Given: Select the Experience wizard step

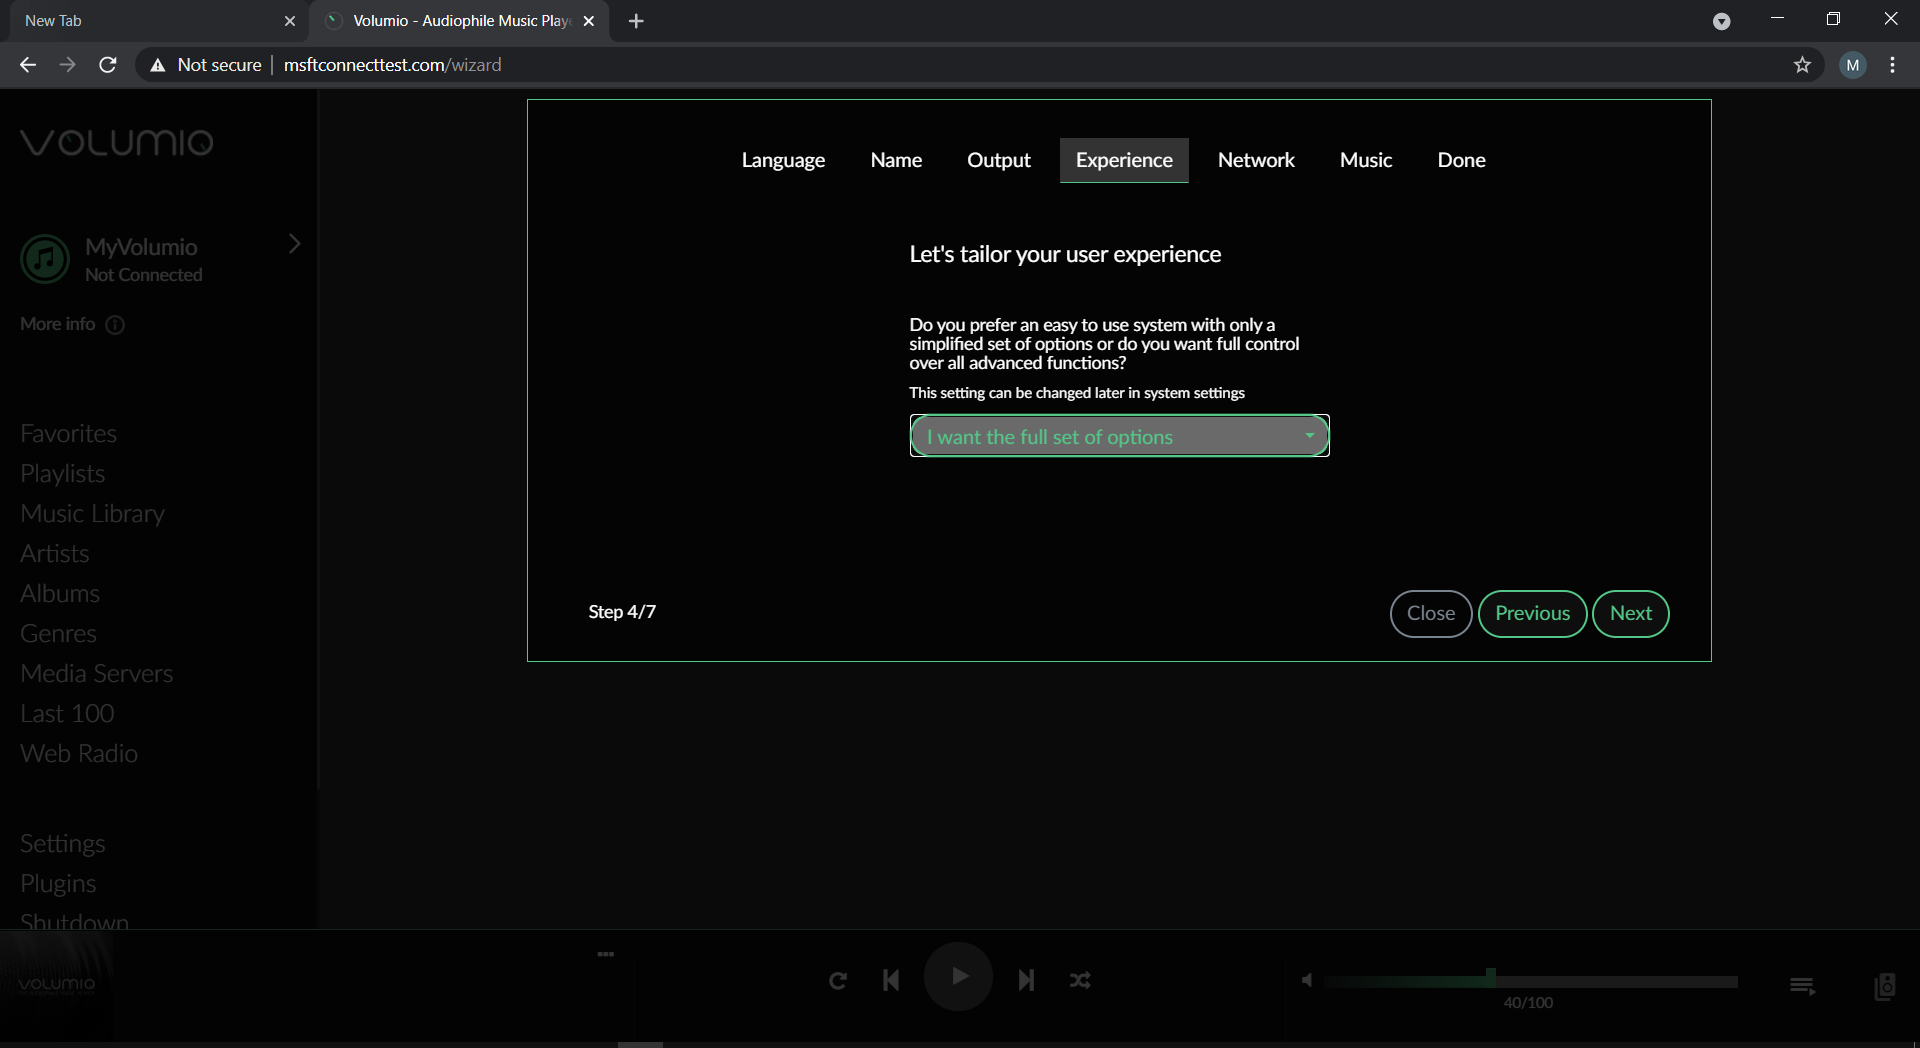Looking at the screenshot, I should coord(1124,160).
